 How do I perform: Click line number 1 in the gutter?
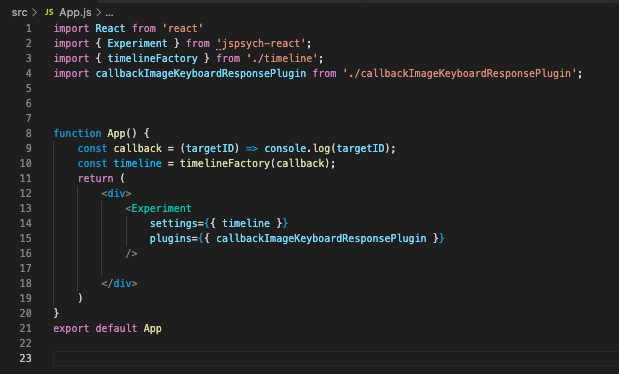pyautogui.click(x=28, y=28)
